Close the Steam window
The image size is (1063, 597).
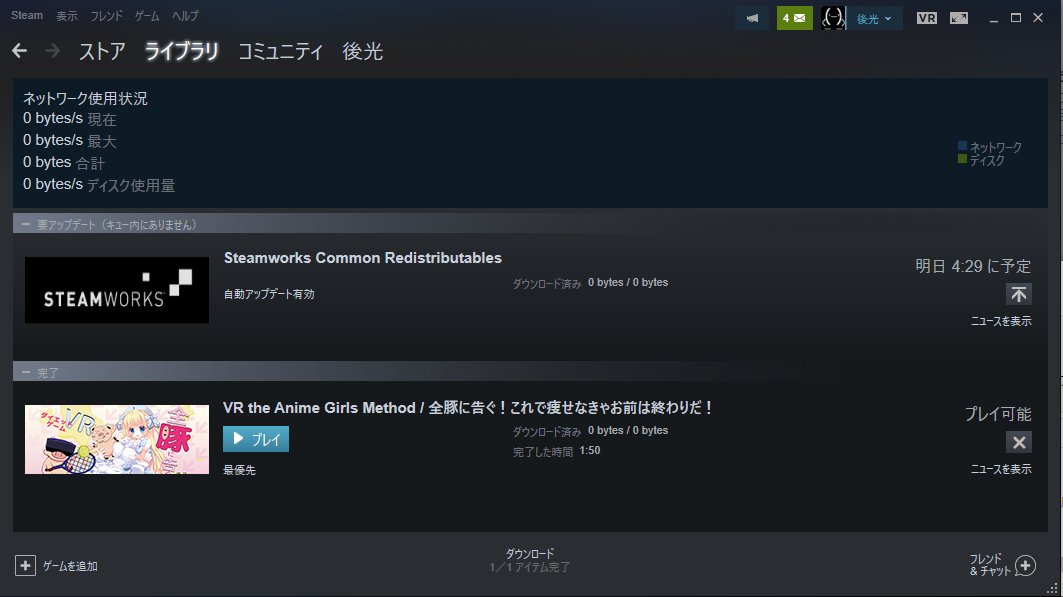click(1038, 18)
